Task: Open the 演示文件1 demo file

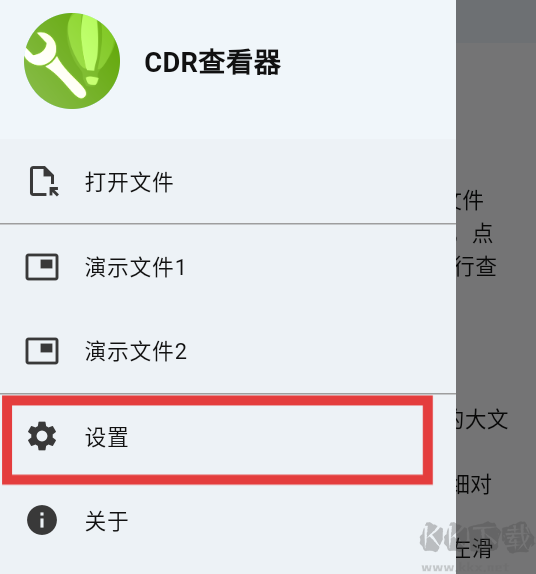Action: pyautogui.click(x=228, y=267)
